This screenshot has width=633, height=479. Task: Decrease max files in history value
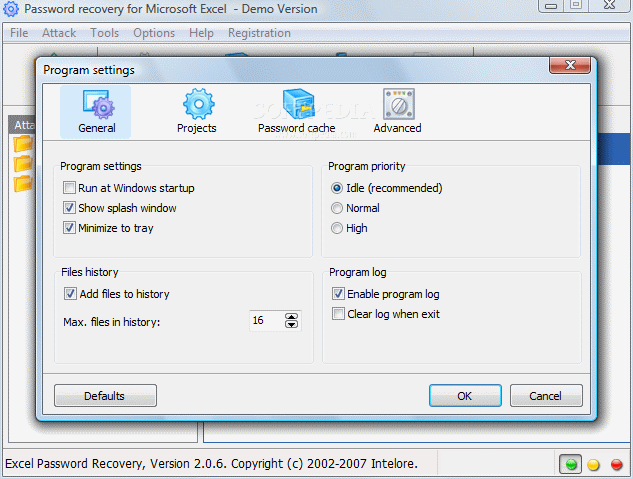(291, 324)
